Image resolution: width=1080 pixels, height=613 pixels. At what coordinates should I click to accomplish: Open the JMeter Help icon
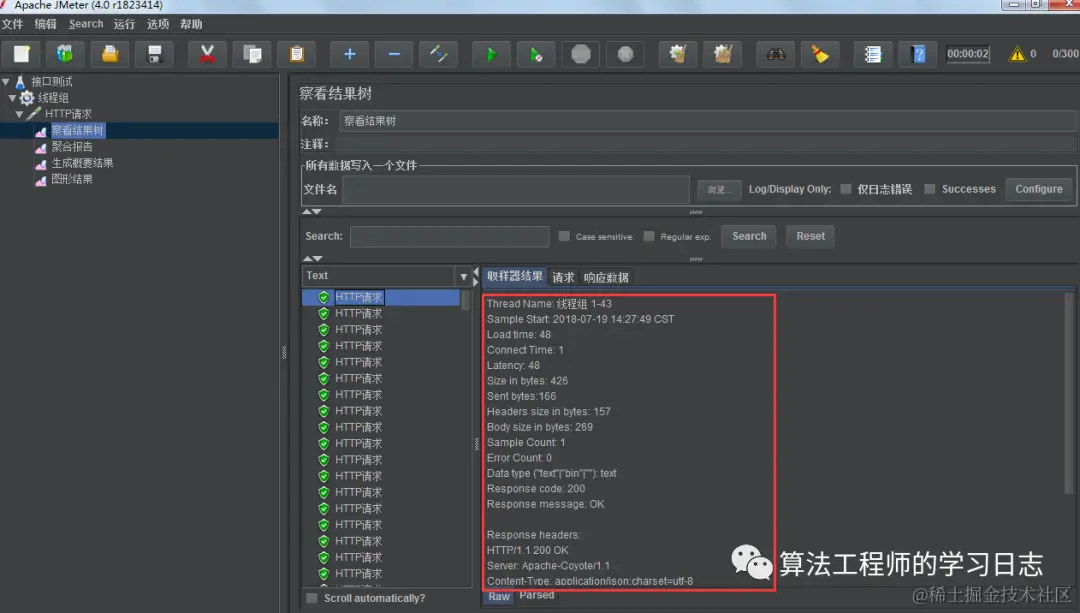point(918,54)
